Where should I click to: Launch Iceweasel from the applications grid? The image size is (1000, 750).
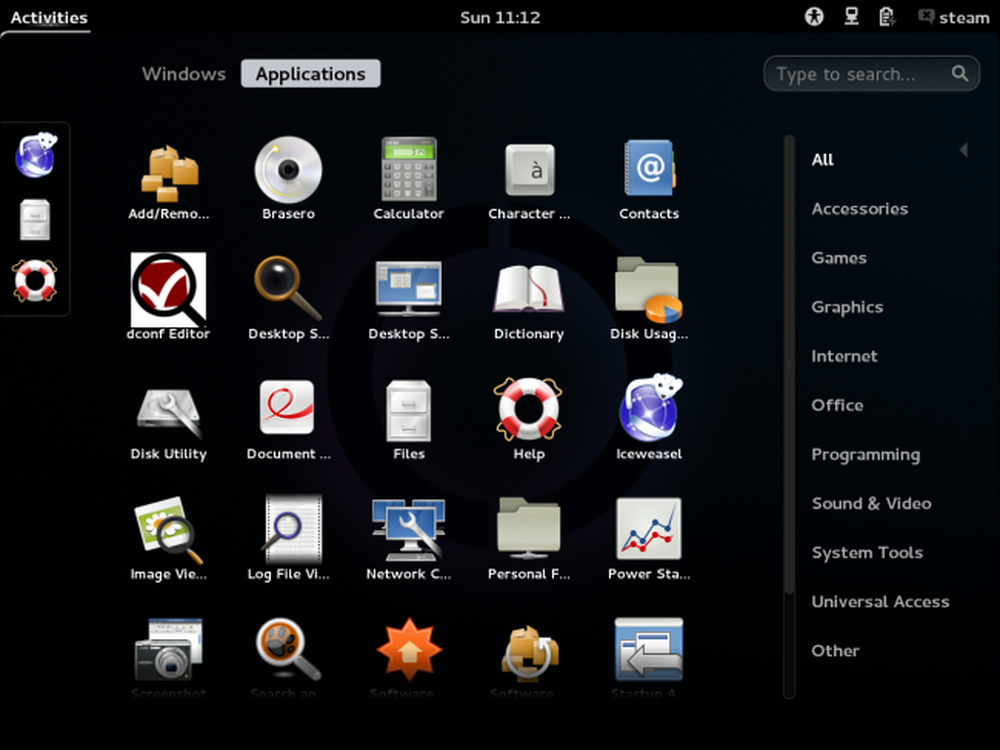[649, 418]
